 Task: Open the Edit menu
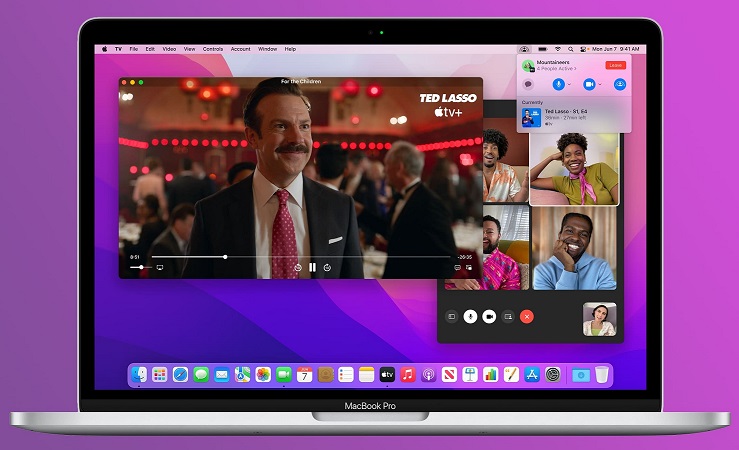click(150, 49)
